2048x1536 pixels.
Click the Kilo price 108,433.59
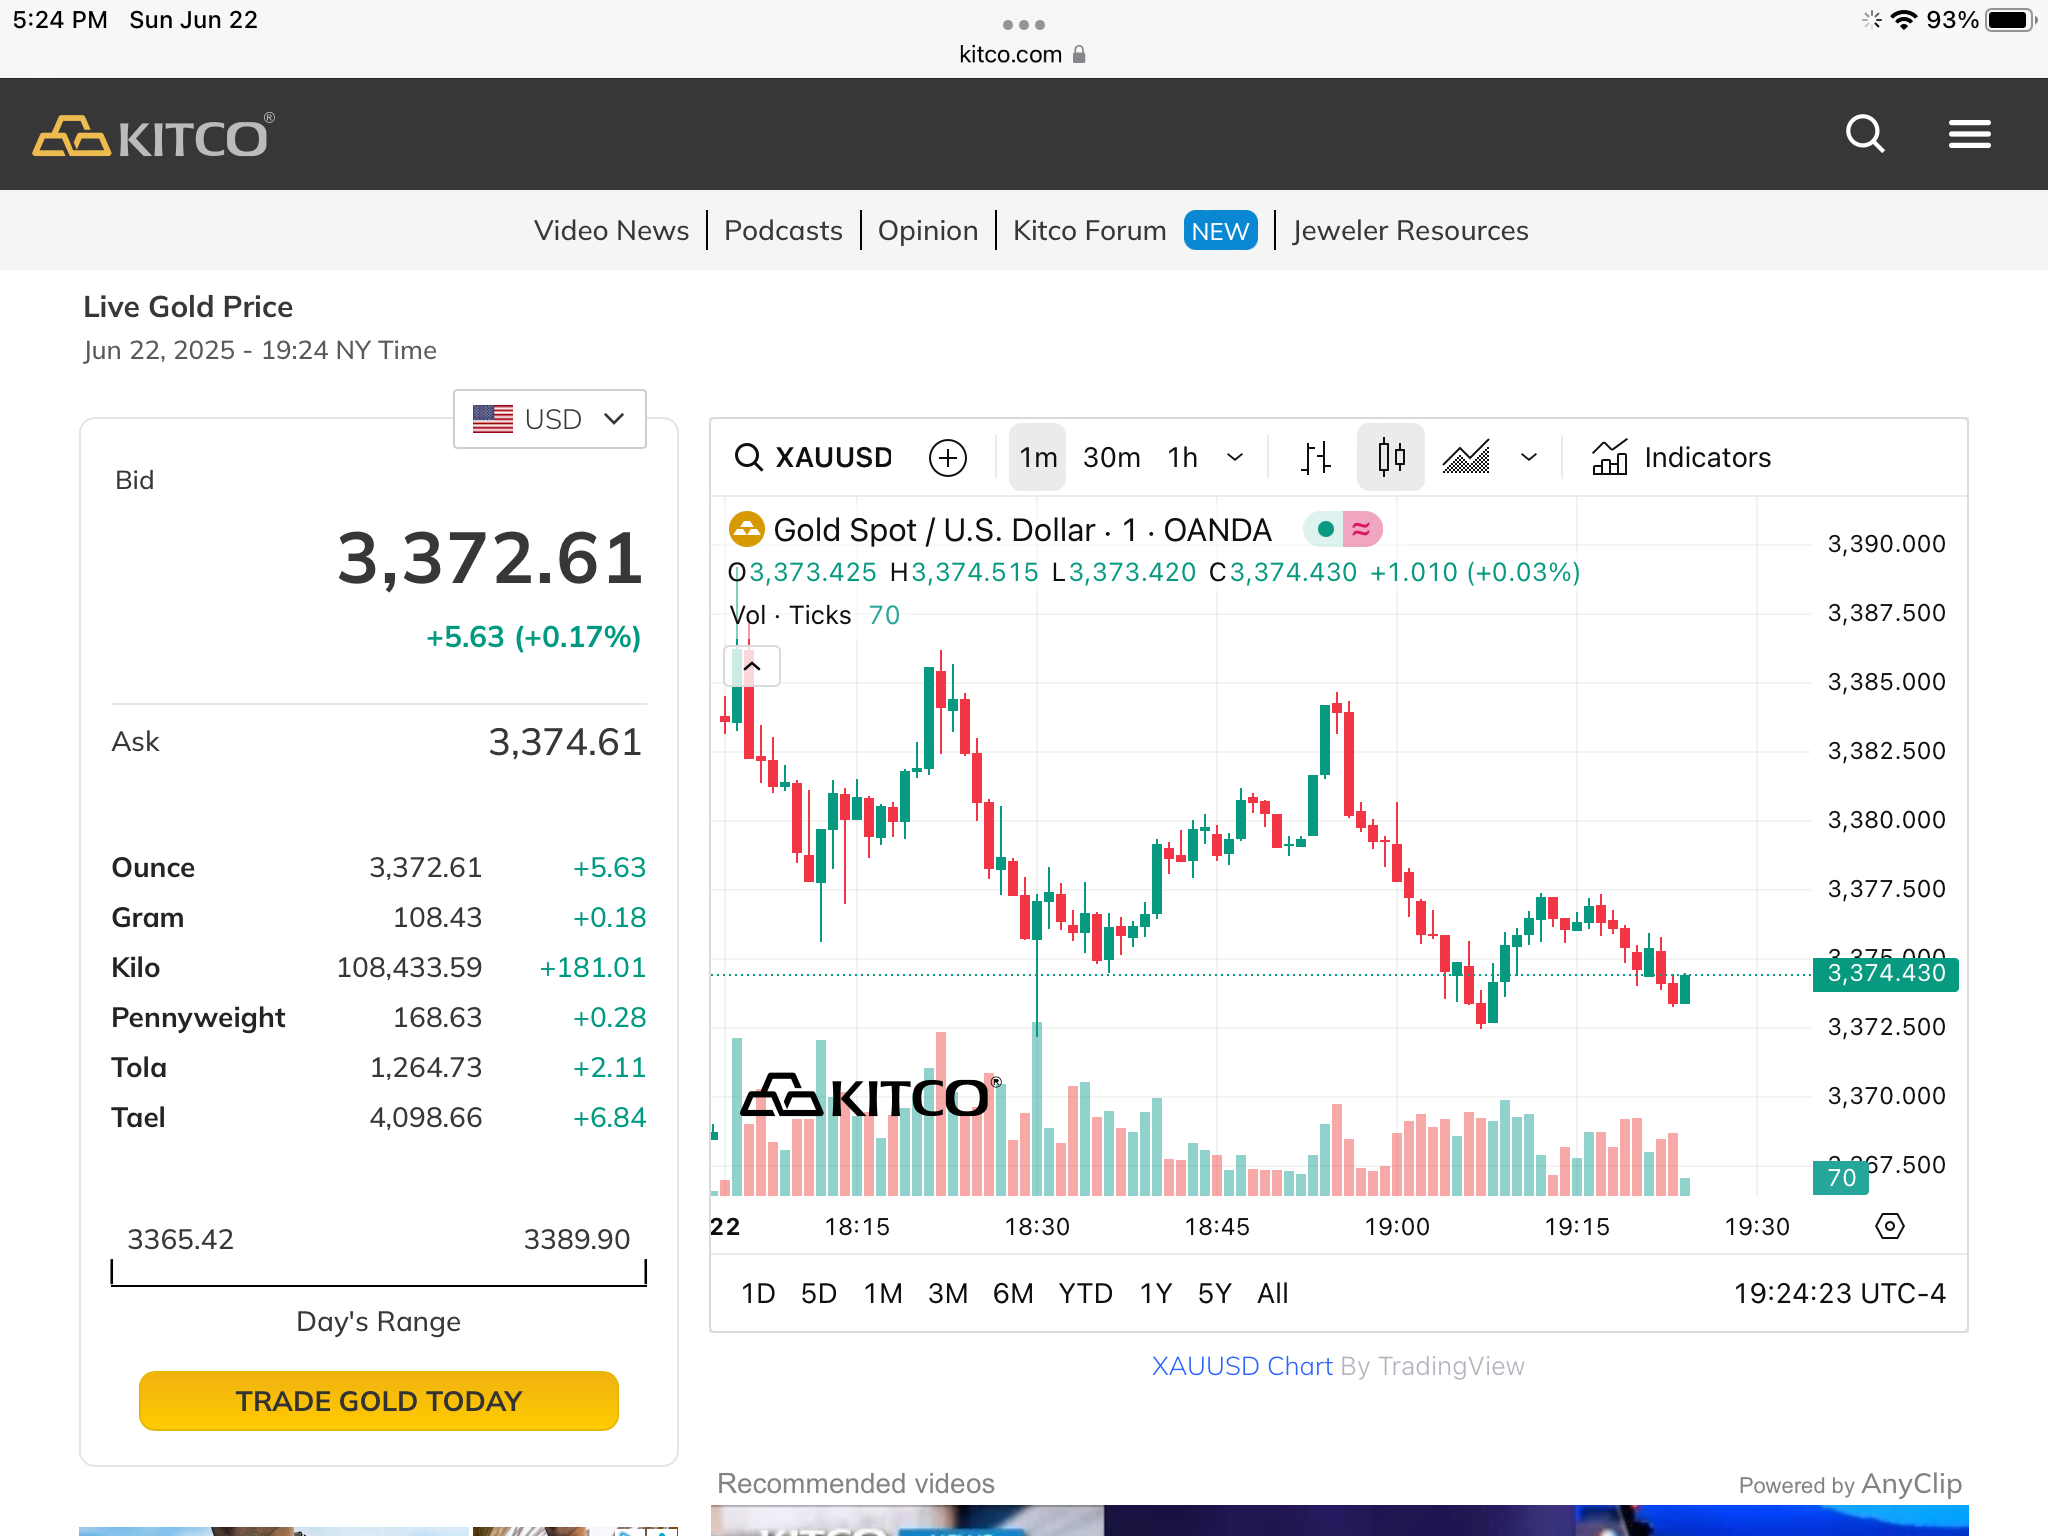pyautogui.click(x=409, y=968)
